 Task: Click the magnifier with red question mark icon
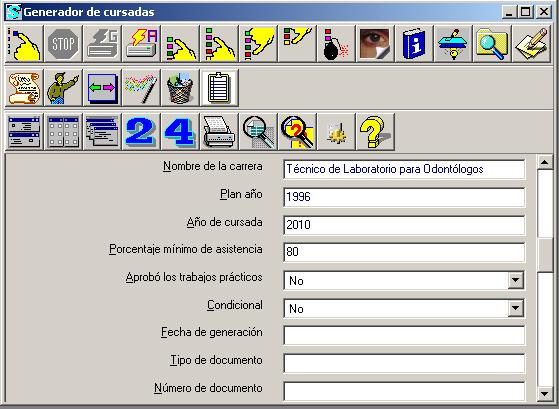point(297,132)
